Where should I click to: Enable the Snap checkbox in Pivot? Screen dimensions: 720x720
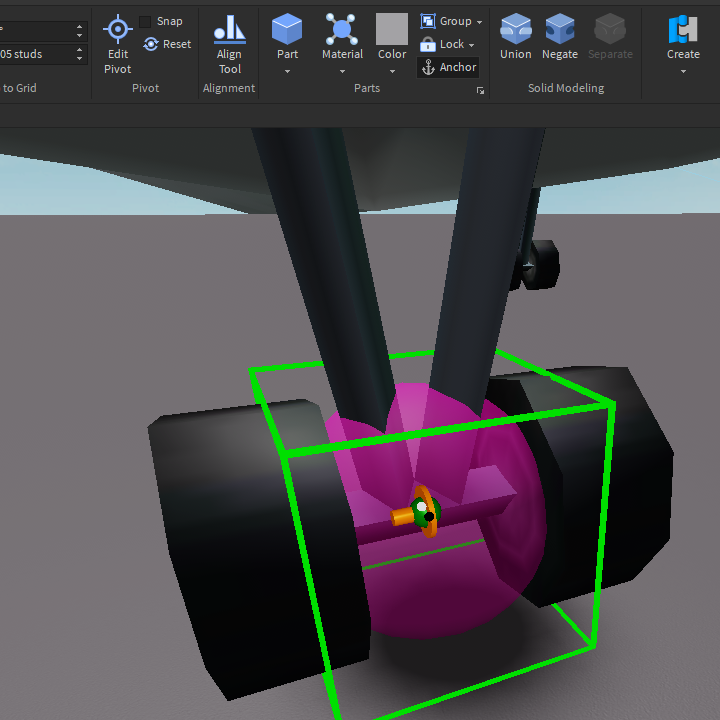(146, 21)
